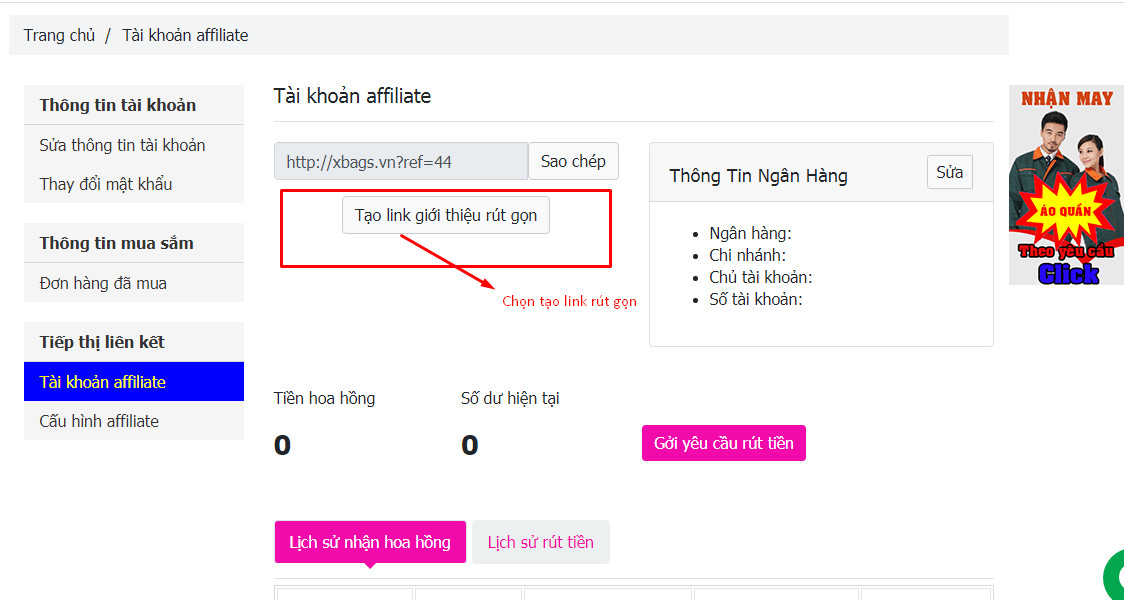The image size is (1124, 600).
Task: Click the Thông tin mua sắm sidebar heading
Action: pyautogui.click(x=117, y=243)
